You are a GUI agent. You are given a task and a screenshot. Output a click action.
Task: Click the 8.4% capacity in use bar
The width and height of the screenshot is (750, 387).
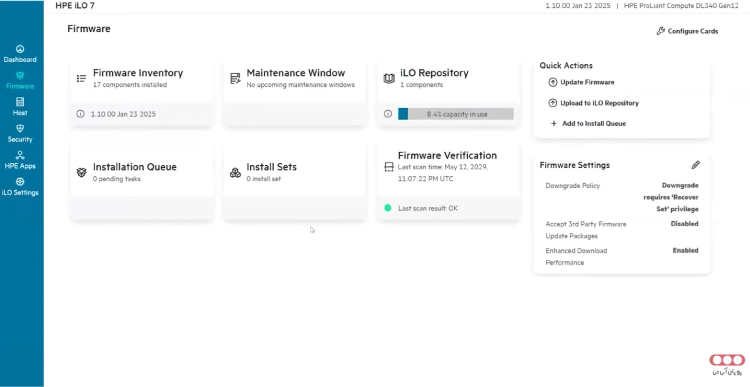click(x=456, y=114)
